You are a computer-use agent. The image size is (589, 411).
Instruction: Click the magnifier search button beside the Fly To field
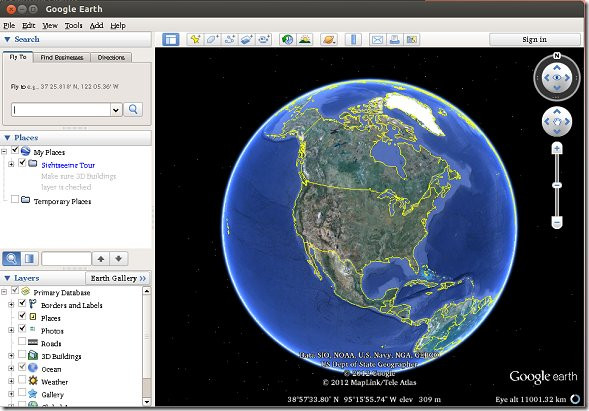[133, 109]
